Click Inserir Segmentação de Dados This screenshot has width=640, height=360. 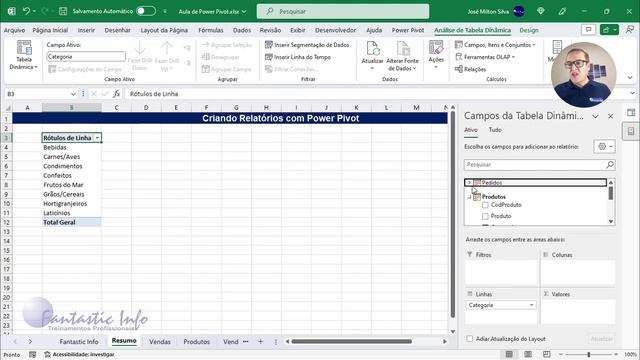coord(307,45)
